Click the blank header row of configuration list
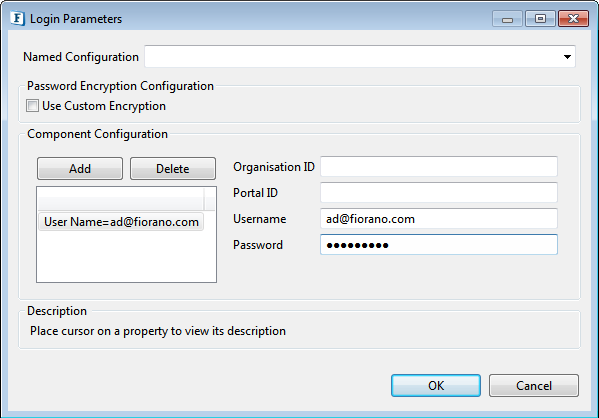 [x=121, y=199]
